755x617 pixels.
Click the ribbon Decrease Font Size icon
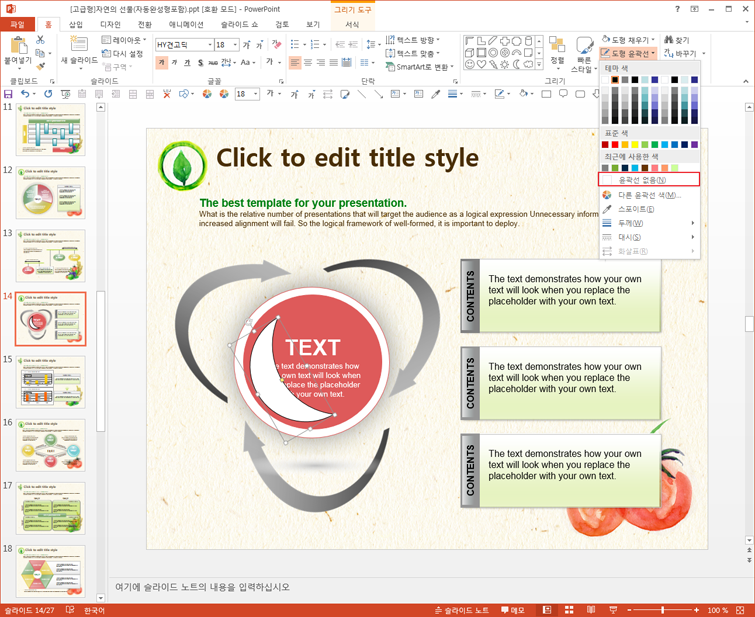[259, 45]
